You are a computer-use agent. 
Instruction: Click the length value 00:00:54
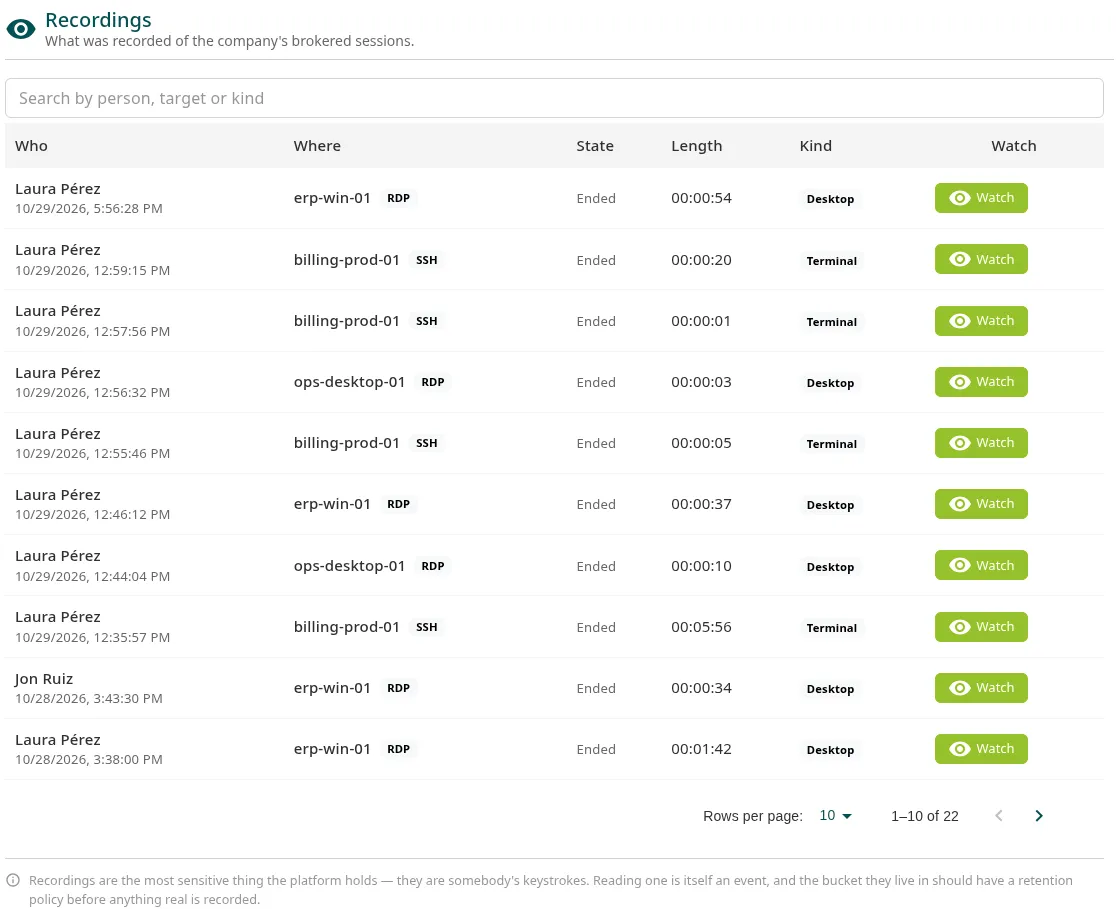click(701, 198)
